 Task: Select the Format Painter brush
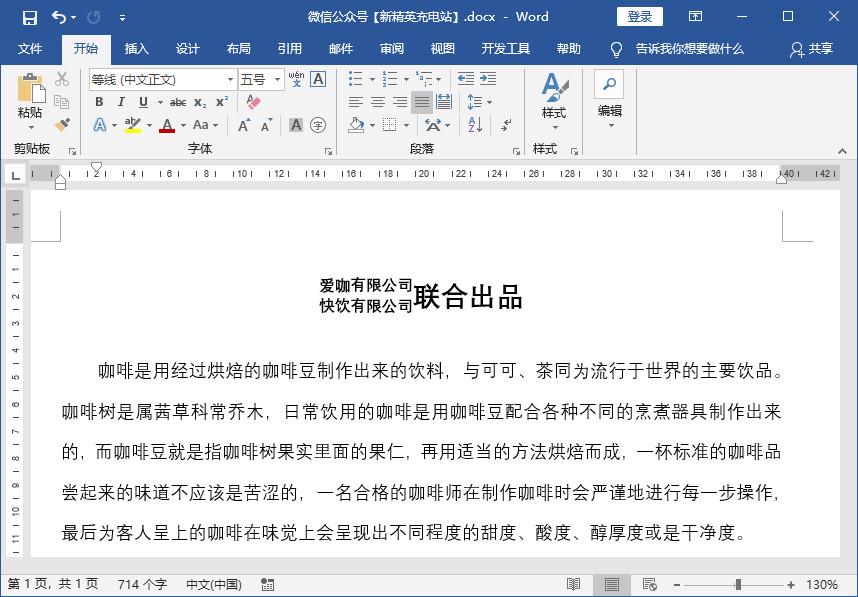pyautogui.click(x=62, y=125)
